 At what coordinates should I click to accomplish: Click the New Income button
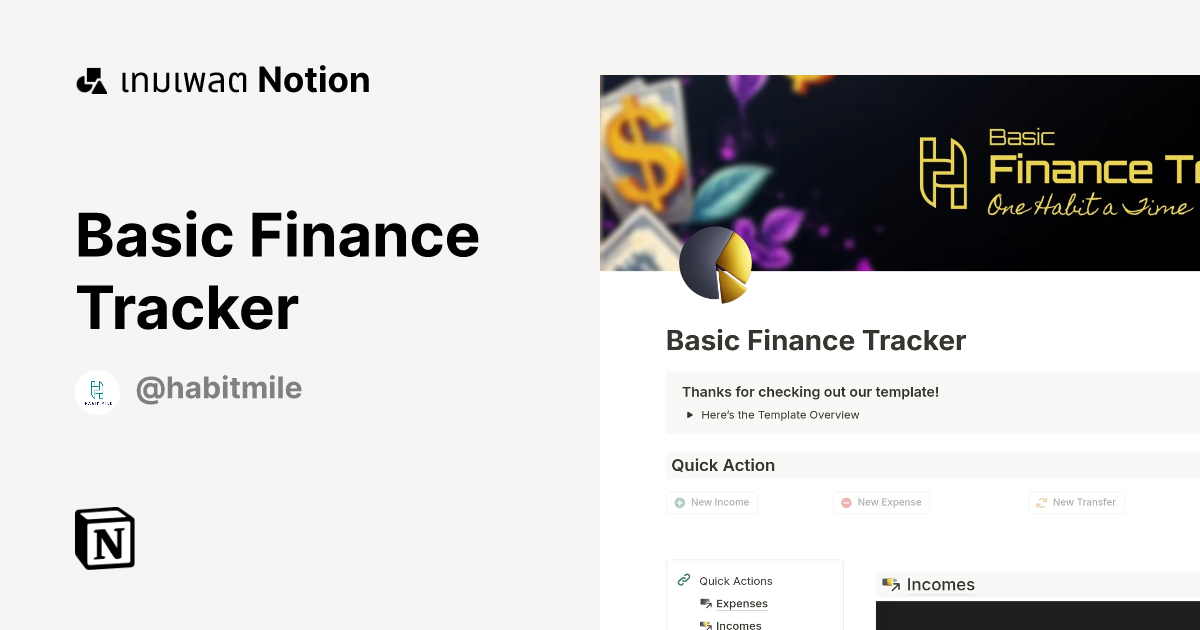(x=712, y=502)
